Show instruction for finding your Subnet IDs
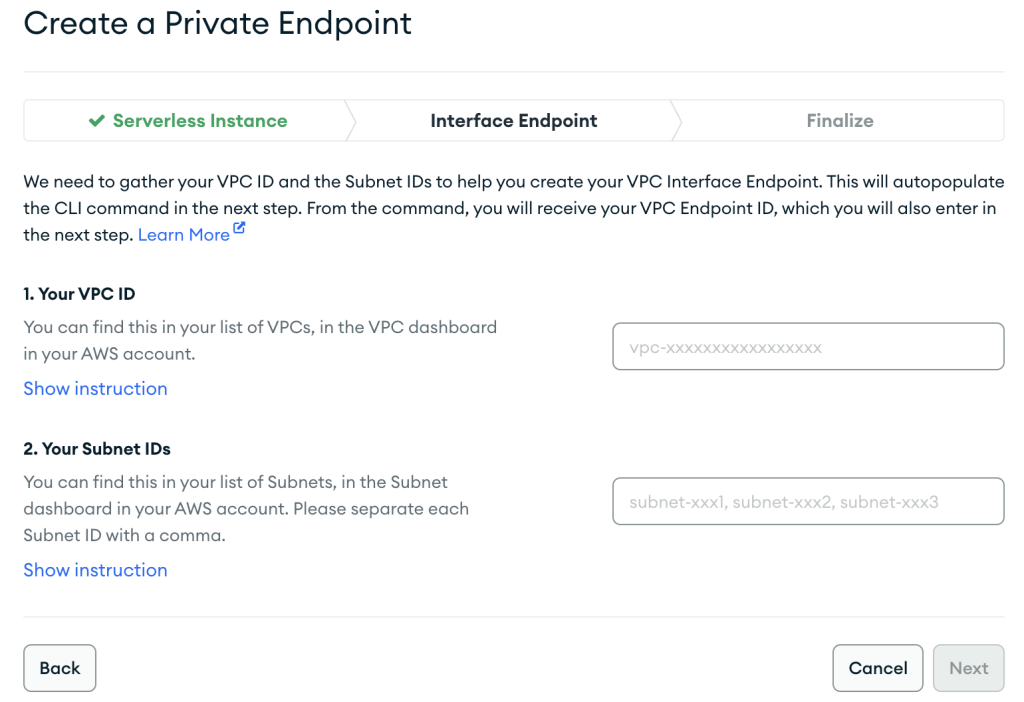The width and height of the screenshot is (1024, 702). (x=95, y=570)
